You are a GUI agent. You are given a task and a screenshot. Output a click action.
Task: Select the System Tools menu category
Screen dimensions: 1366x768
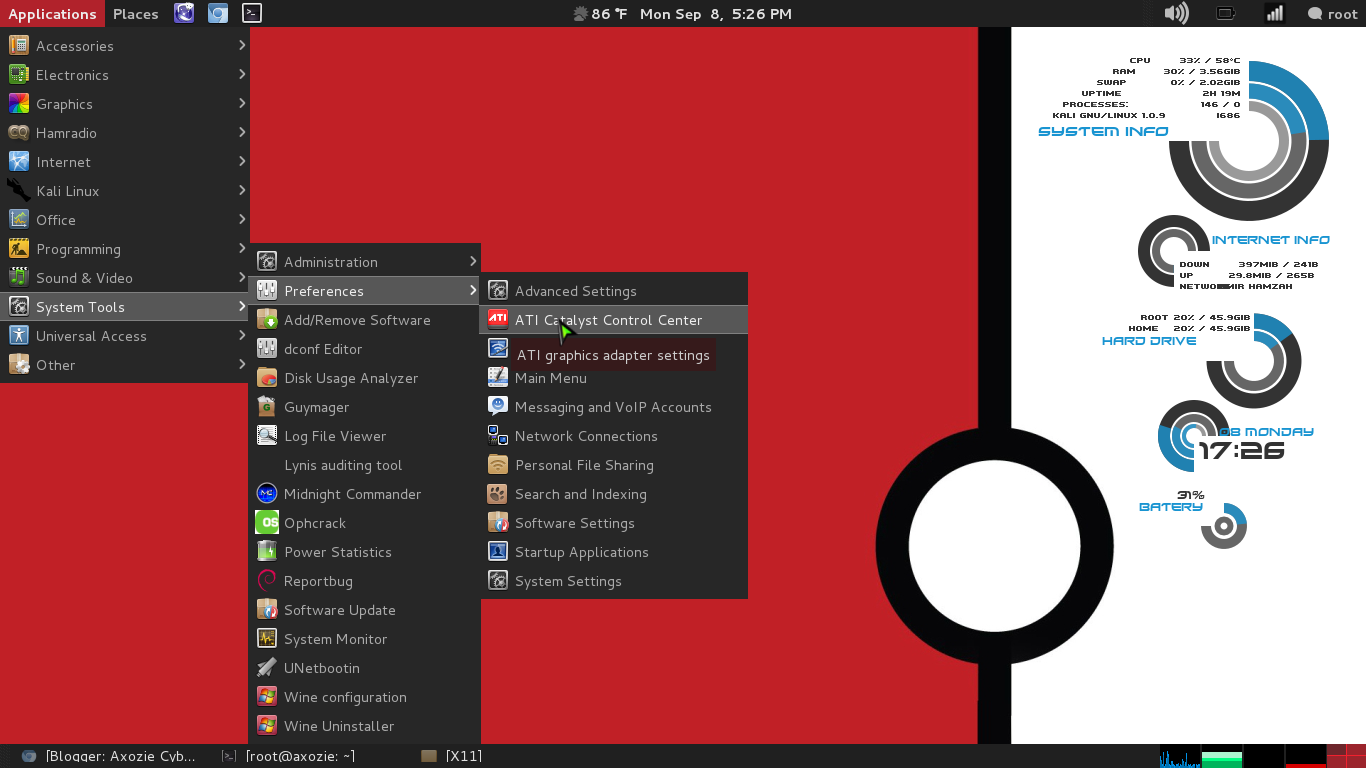click(125, 307)
